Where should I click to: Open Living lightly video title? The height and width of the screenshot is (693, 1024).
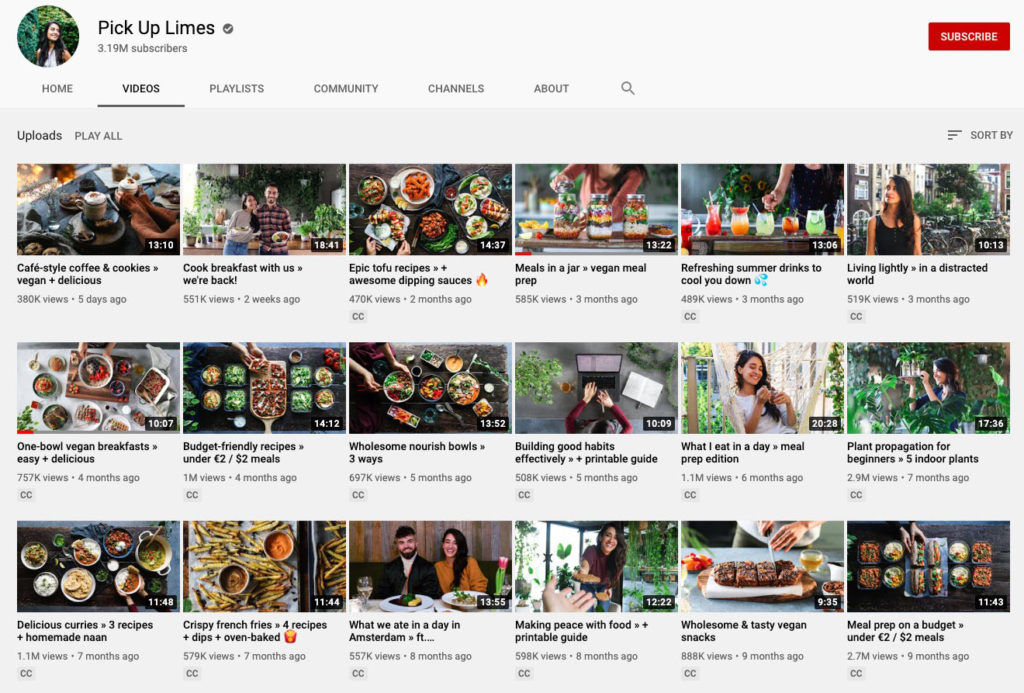917,274
